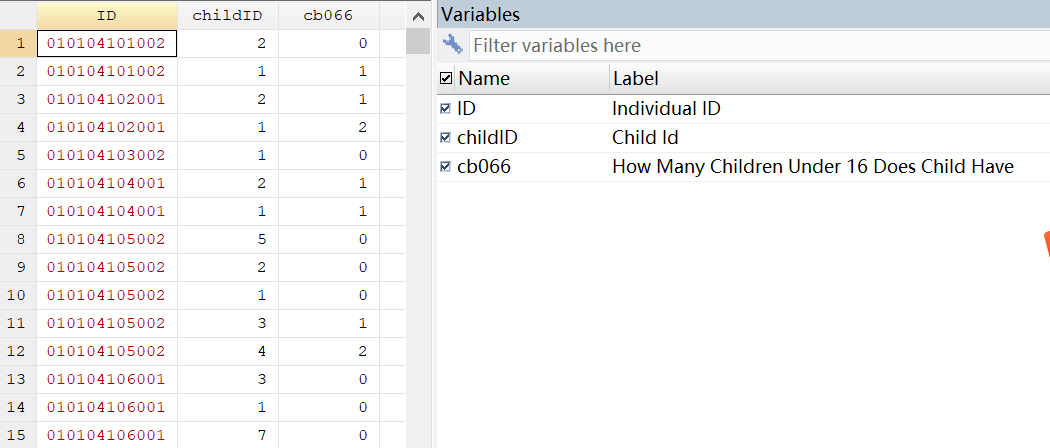Click the cb066 cell in row 4
The image size is (1050, 448).
[329, 127]
